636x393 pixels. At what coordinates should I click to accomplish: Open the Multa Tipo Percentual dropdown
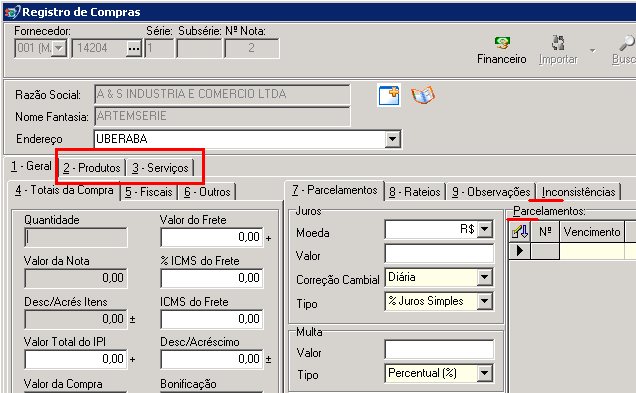[485, 373]
